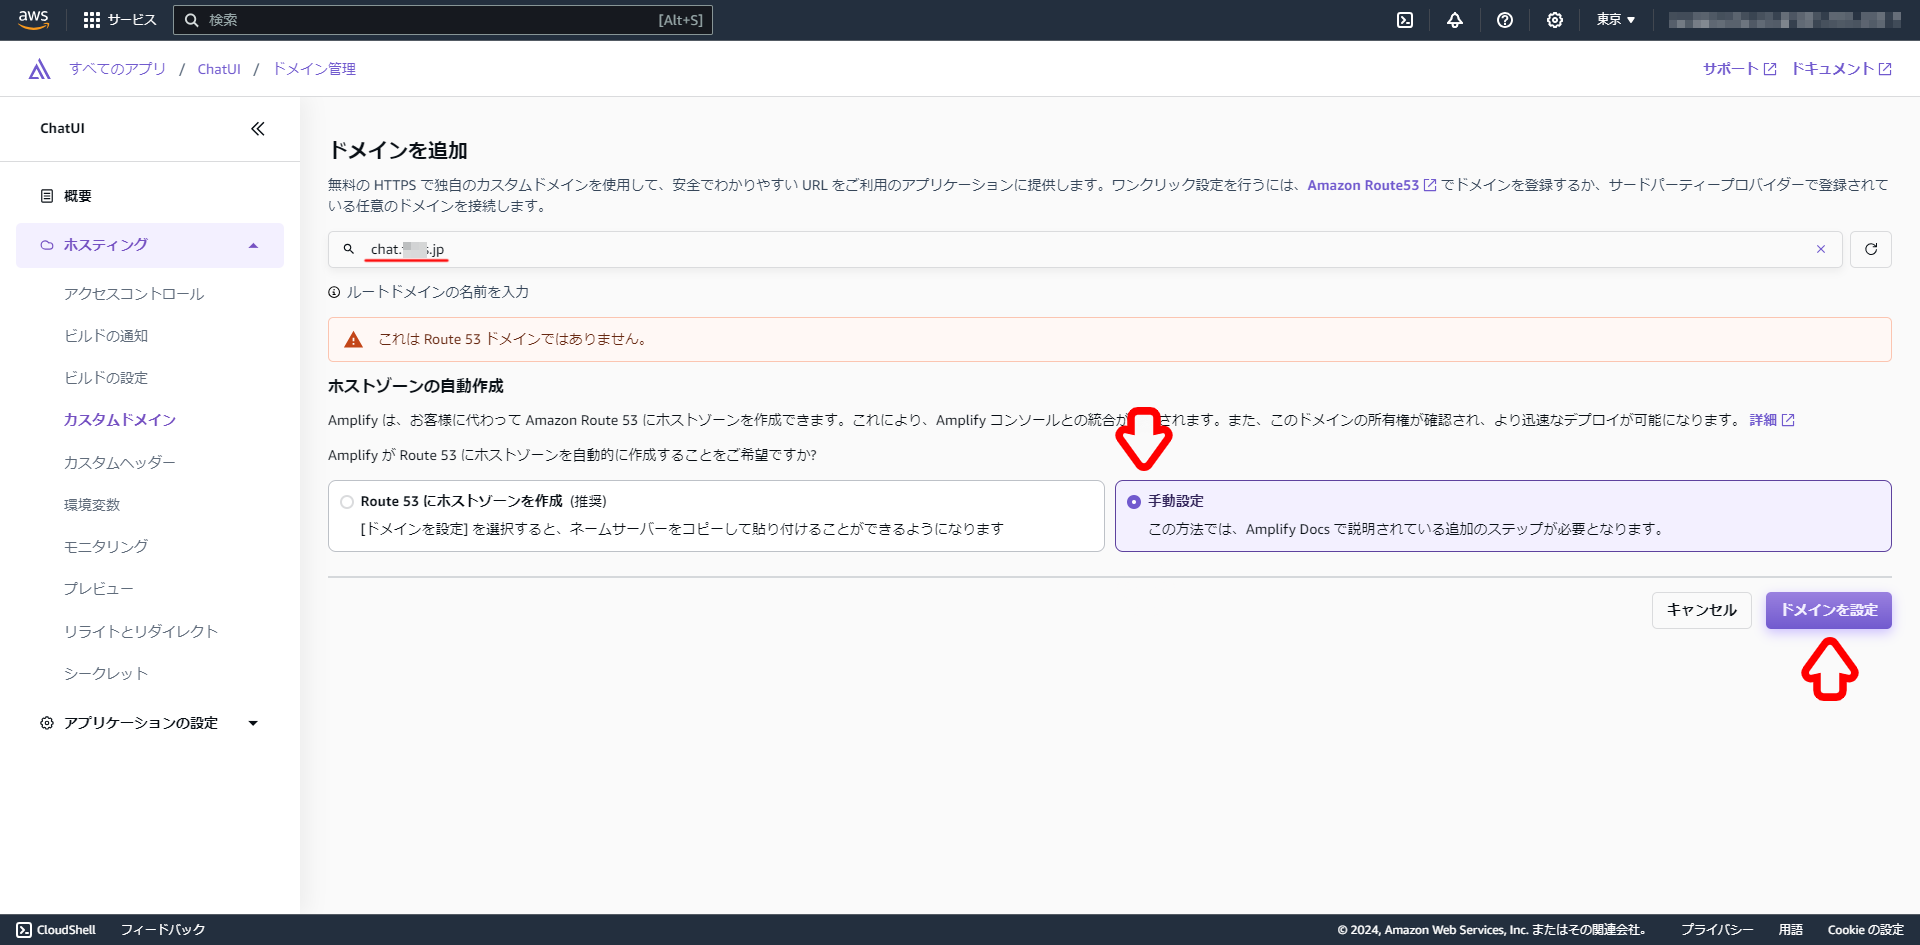Refresh the domain list
The image size is (1920, 945).
coord(1871,249)
